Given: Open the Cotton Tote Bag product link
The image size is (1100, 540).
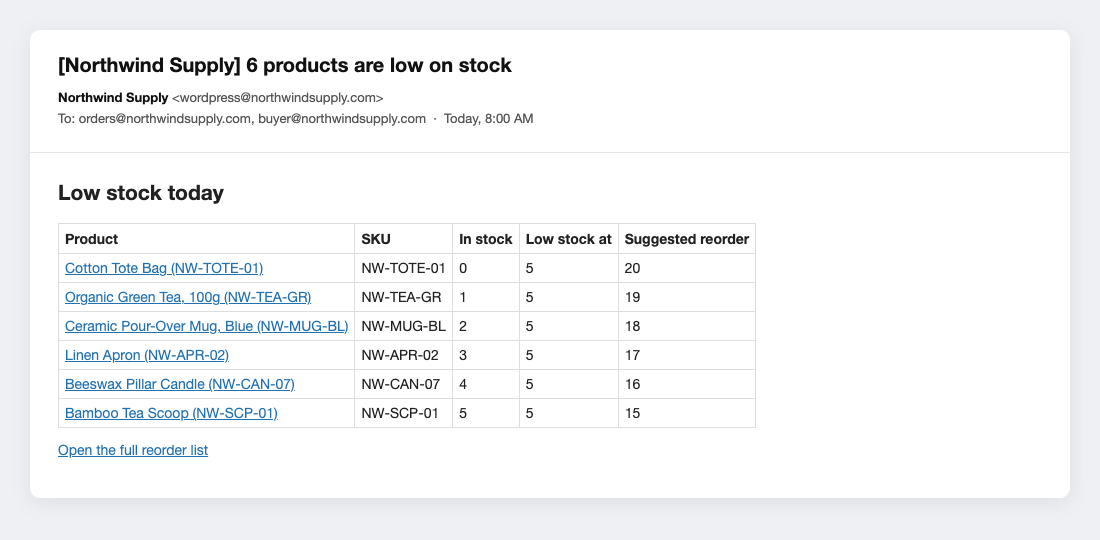Looking at the screenshot, I should [x=163, y=268].
